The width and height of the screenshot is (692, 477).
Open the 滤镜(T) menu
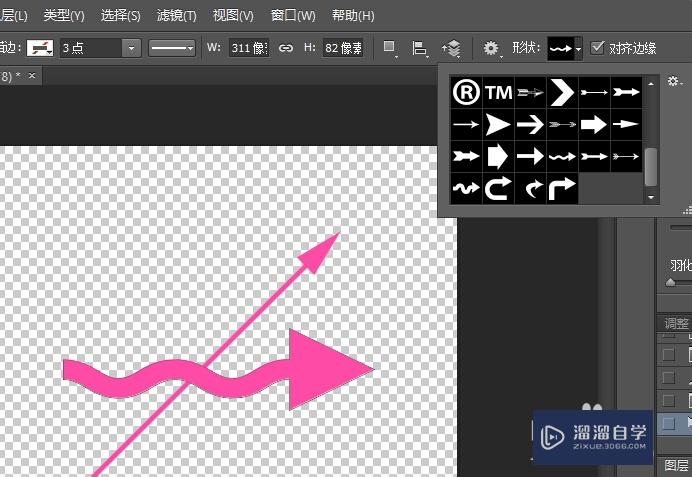[177, 16]
